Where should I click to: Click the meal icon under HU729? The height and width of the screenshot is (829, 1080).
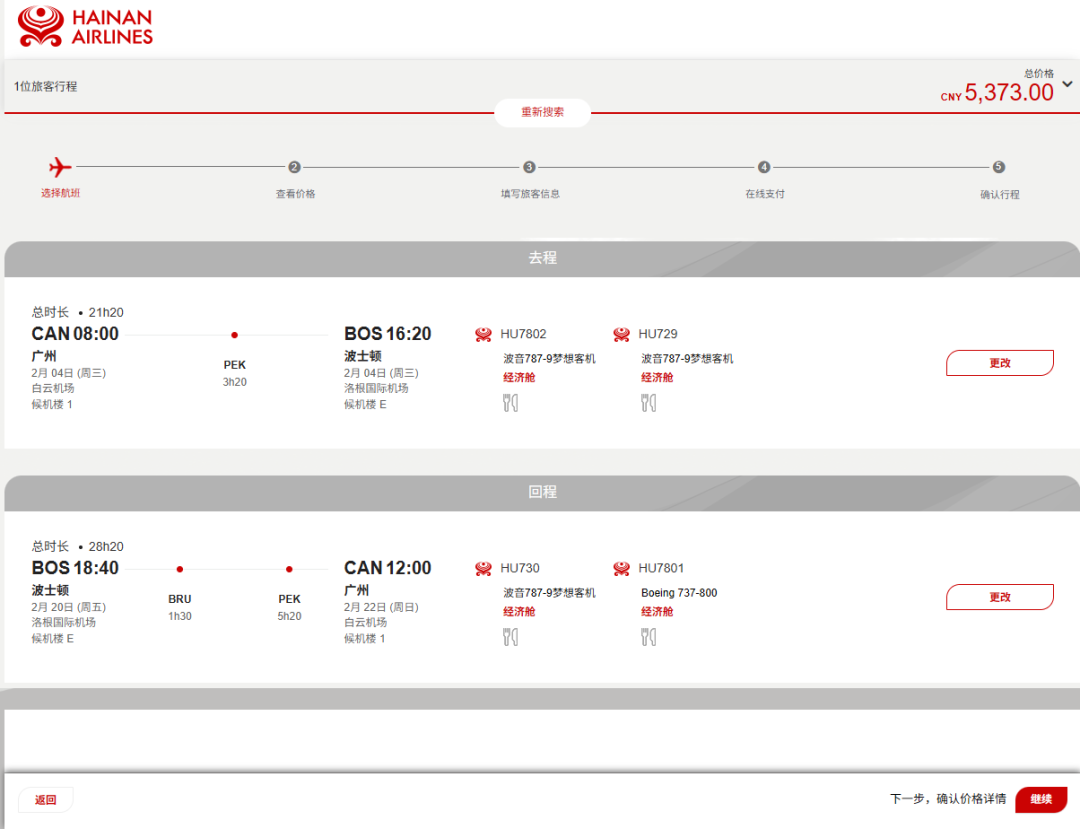pos(648,403)
